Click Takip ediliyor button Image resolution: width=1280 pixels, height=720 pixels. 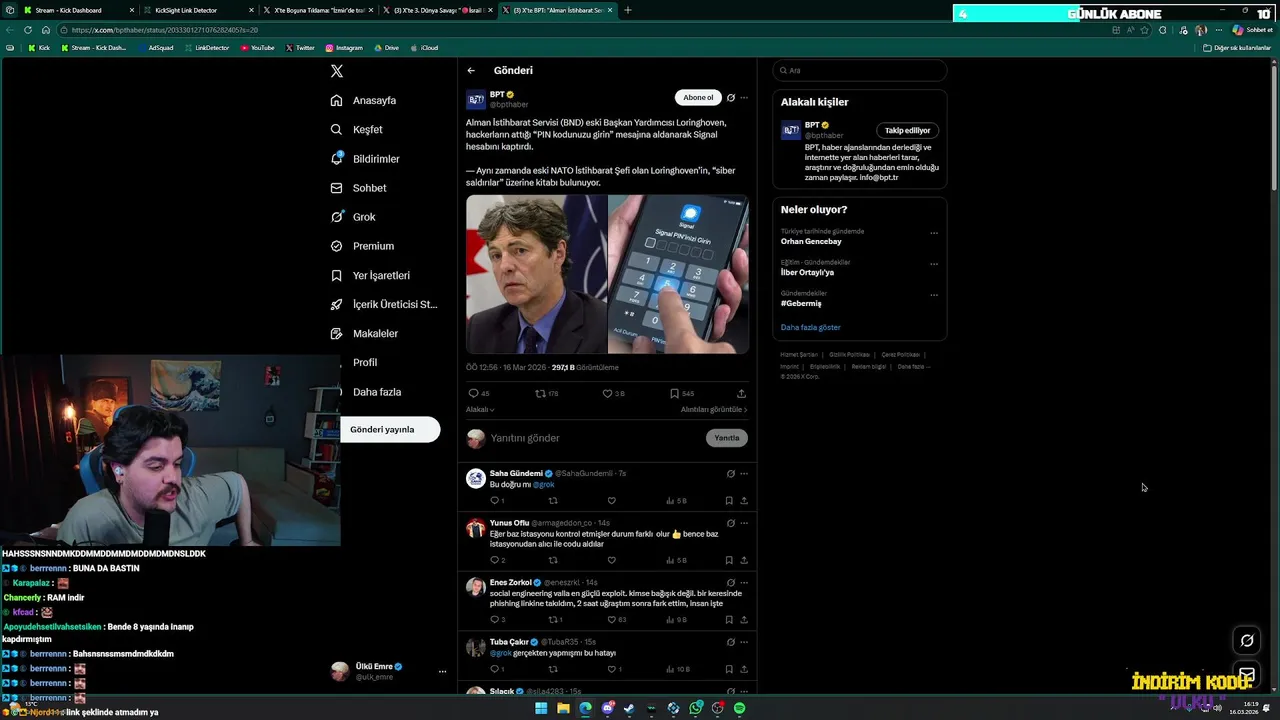[x=907, y=131]
